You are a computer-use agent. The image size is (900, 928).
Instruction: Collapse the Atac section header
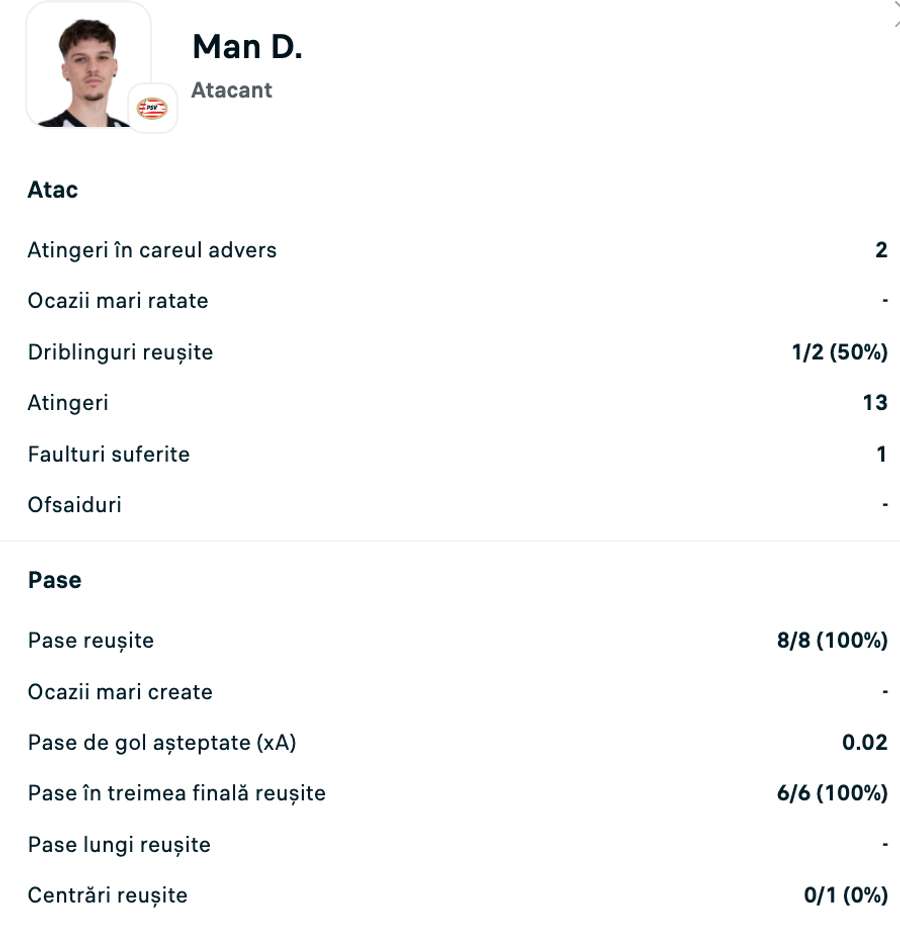(x=52, y=189)
